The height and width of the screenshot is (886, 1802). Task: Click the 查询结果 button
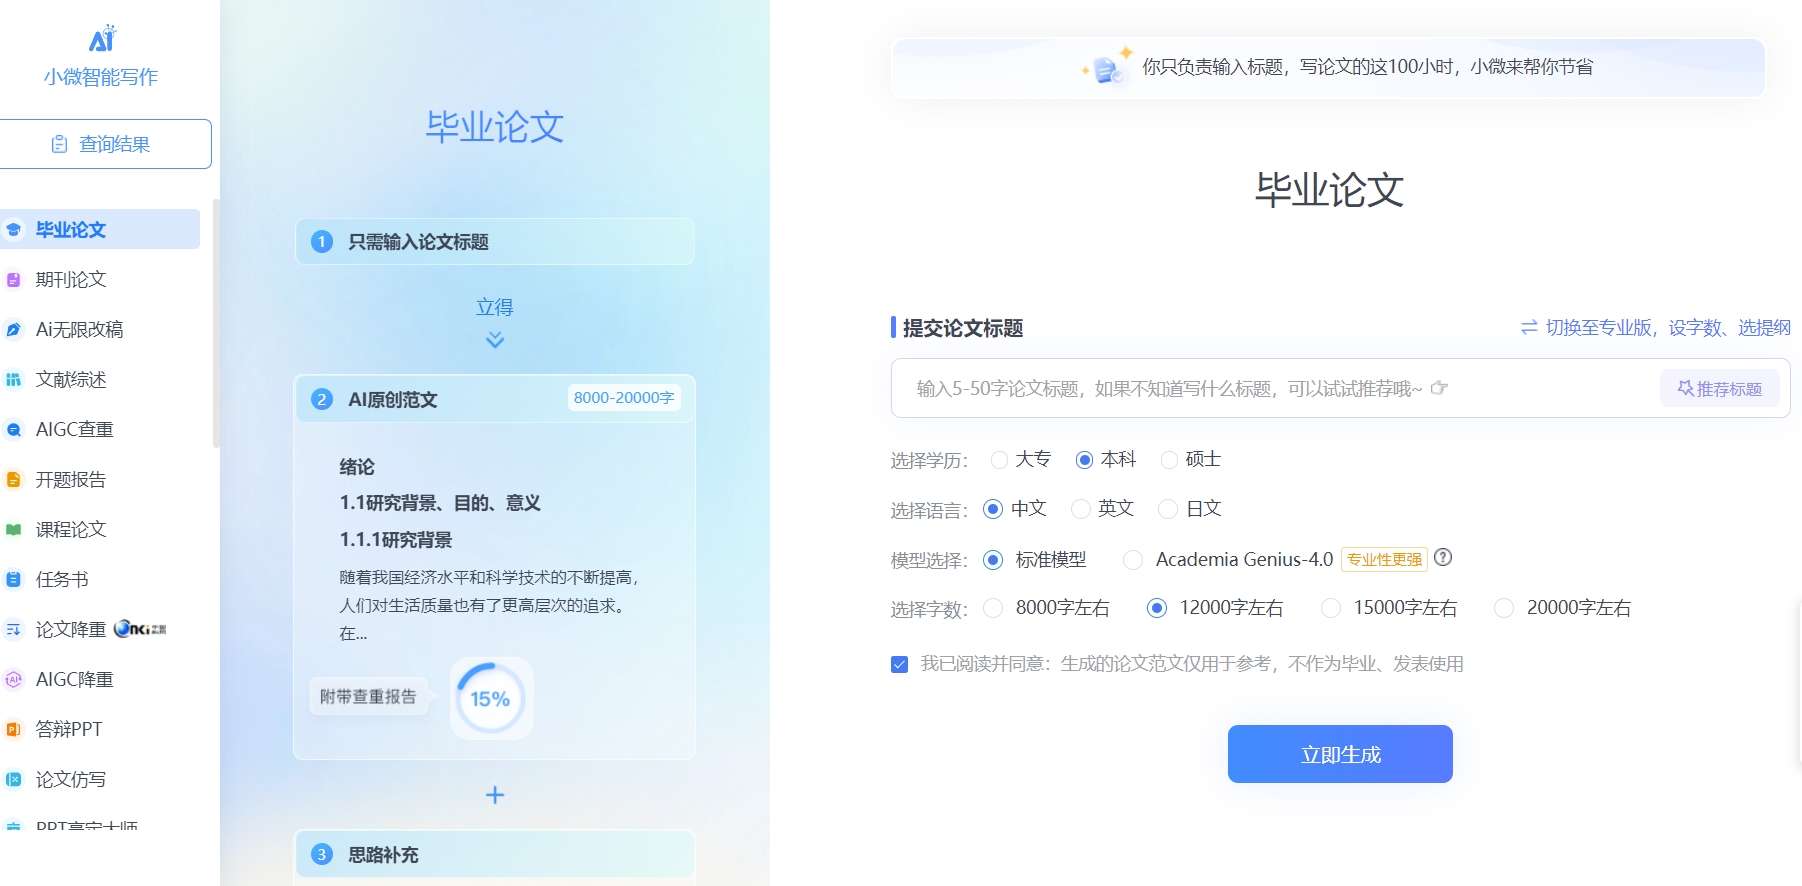click(104, 144)
